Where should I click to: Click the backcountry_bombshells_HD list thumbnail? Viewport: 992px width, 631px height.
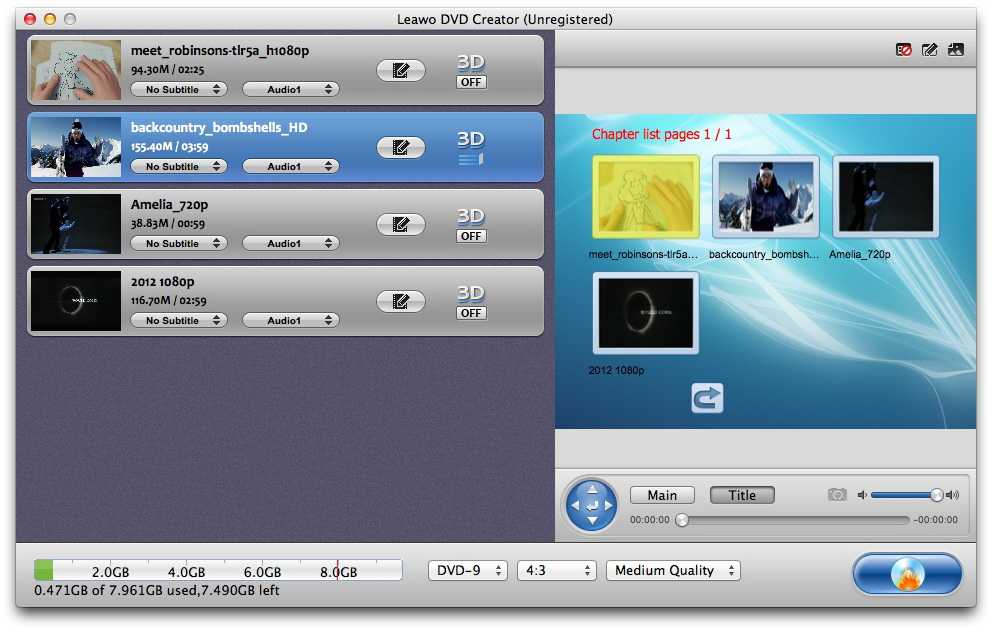[76, 147]
